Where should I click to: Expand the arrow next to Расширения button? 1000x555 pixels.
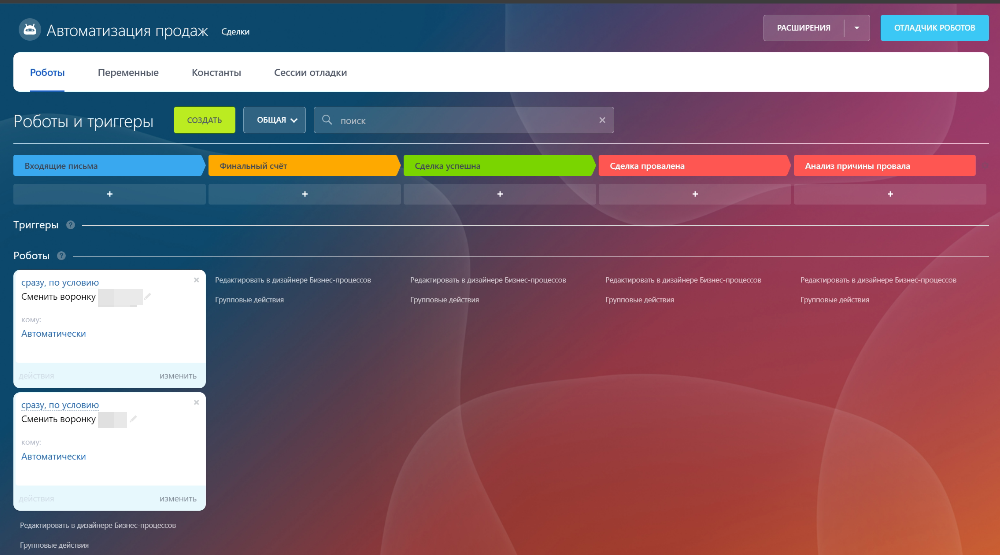857,28
